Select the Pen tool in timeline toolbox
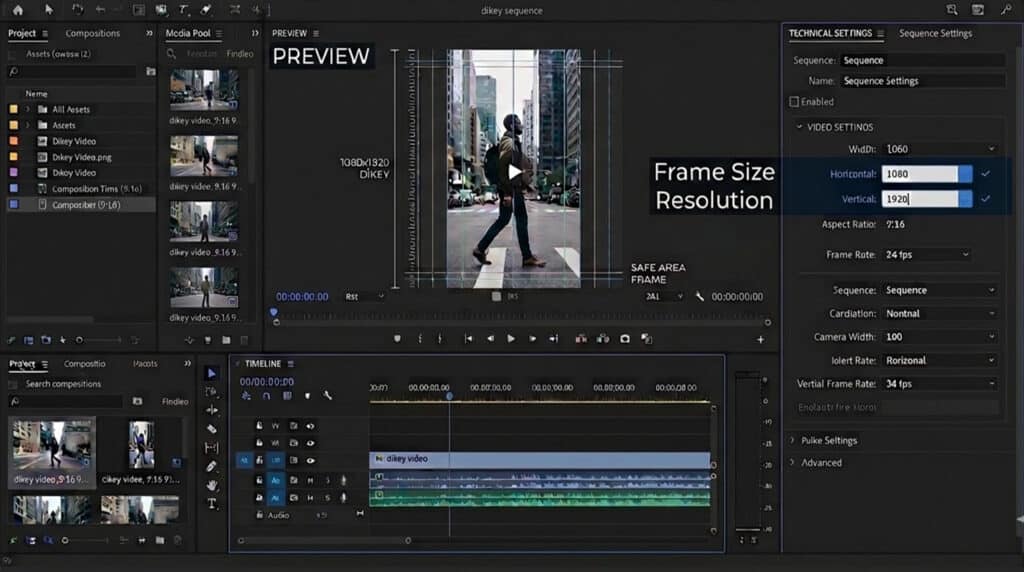The width and height of the screenshot is (1024, 572). pos(212,466)
